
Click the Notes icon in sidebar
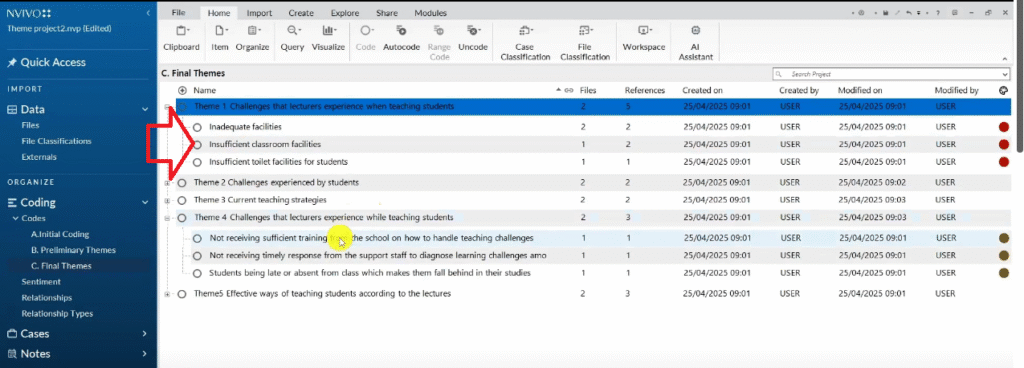pos(12,354)
